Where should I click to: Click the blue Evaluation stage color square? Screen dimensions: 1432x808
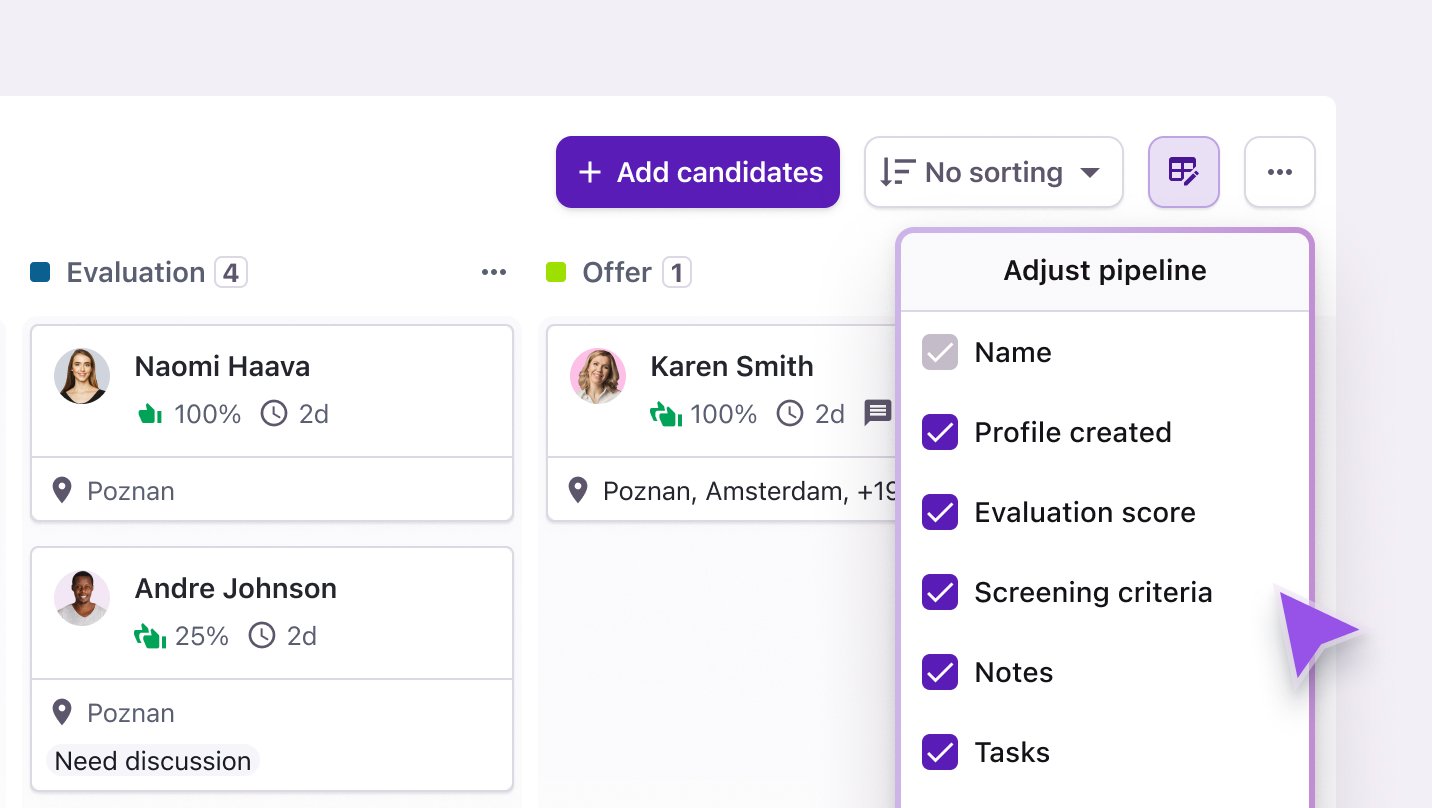pos(40,272)
